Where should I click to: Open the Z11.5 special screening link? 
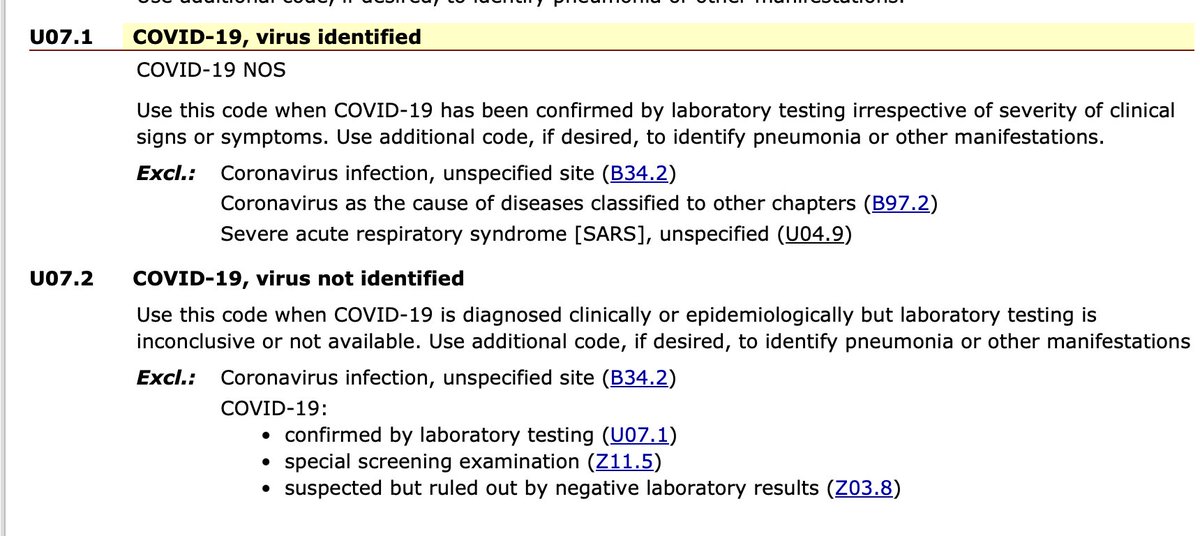[625, 462]
